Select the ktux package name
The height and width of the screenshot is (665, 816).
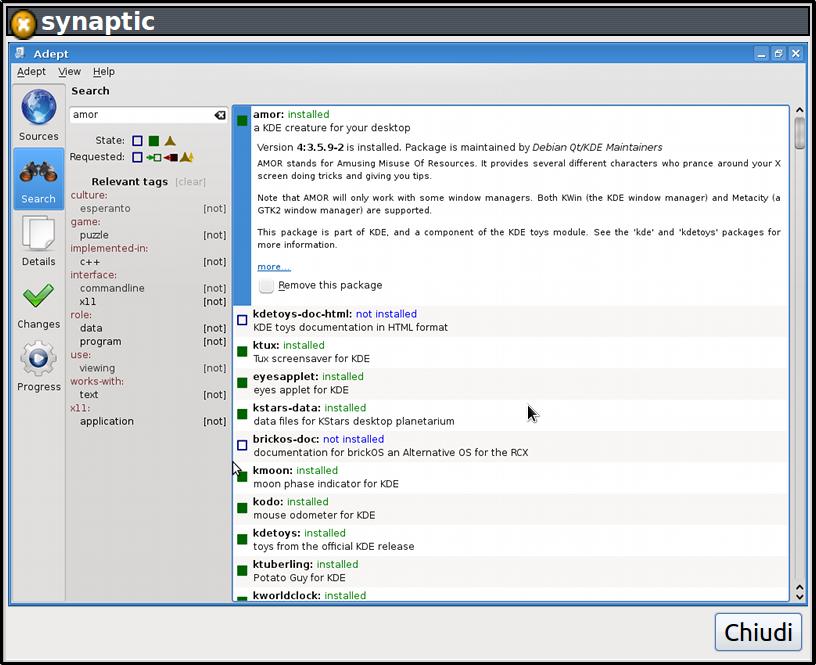(x=266, y=345)
